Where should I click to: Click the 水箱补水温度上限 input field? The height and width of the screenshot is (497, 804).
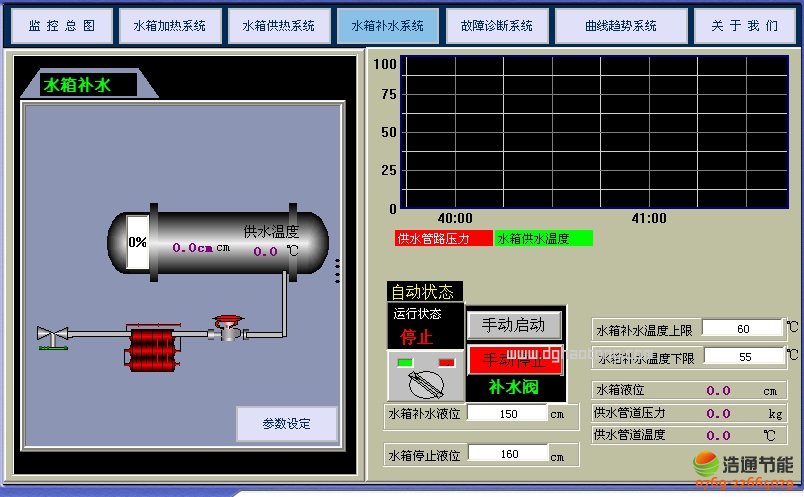click(742, 328)
